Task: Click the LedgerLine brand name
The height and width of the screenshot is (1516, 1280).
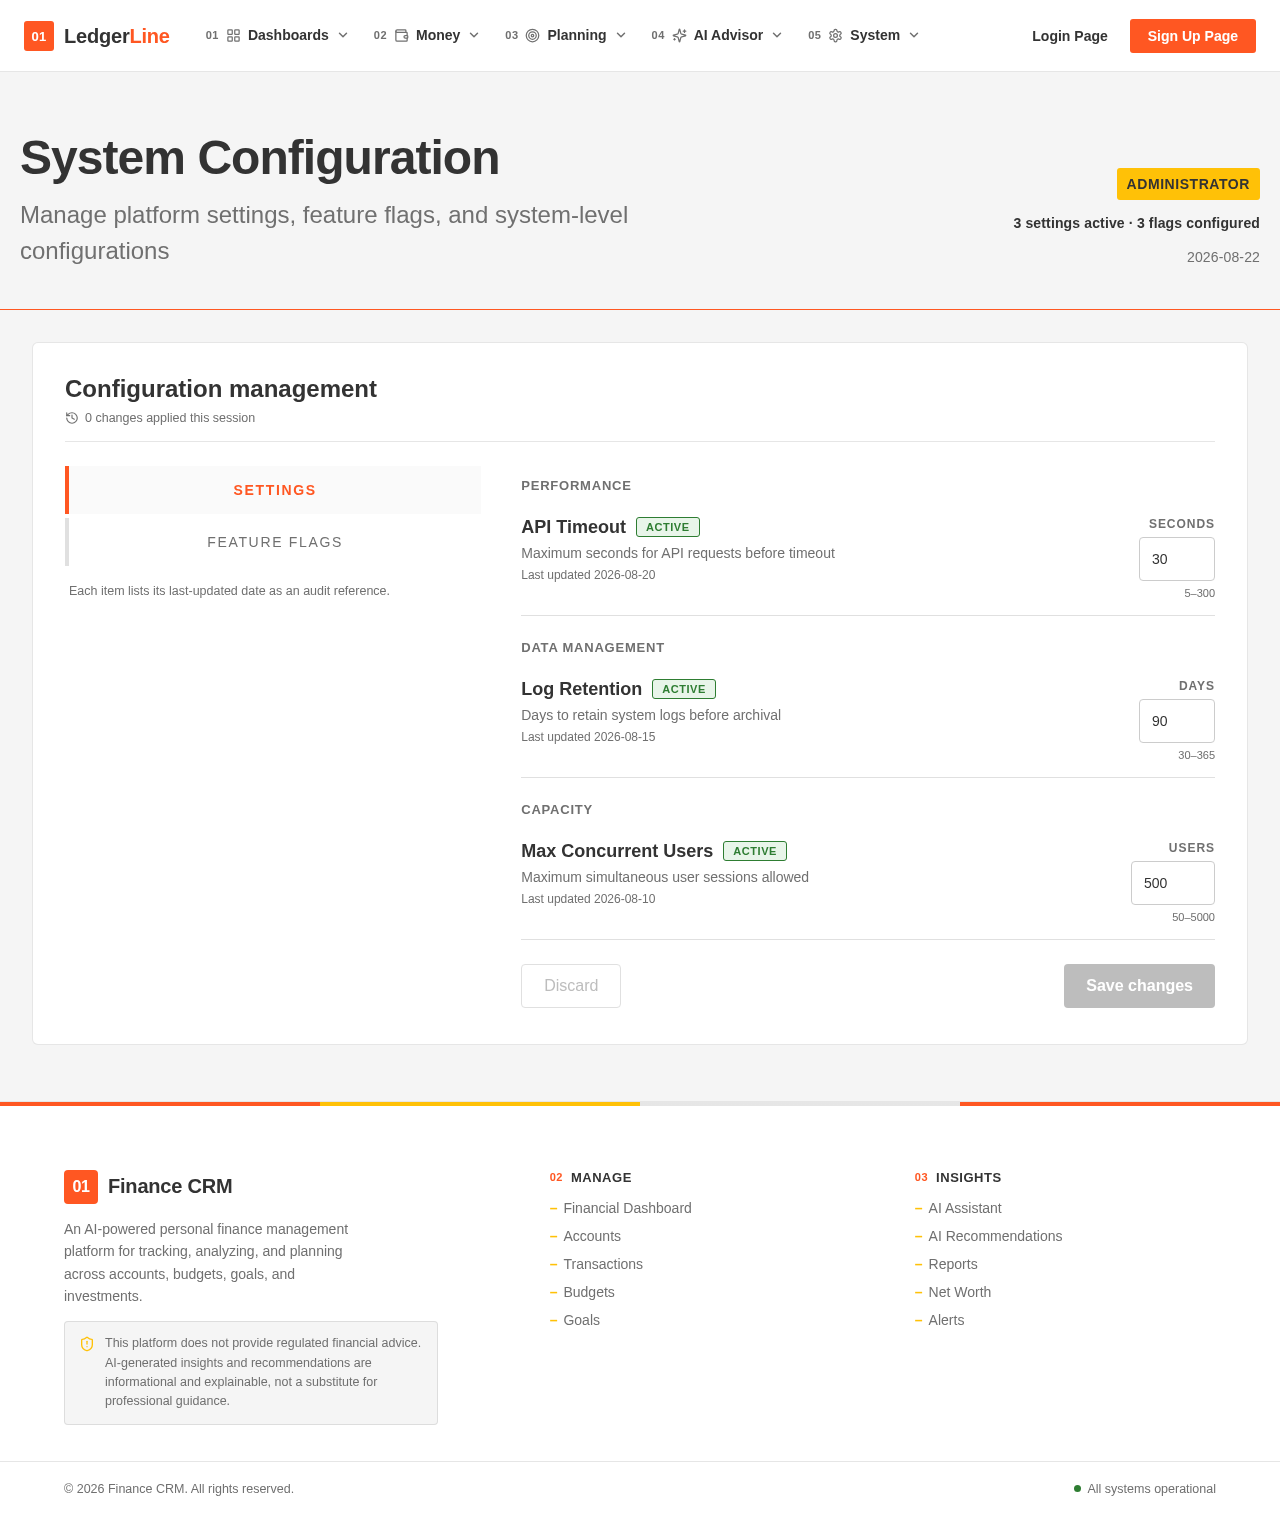Action: (117, 36)
